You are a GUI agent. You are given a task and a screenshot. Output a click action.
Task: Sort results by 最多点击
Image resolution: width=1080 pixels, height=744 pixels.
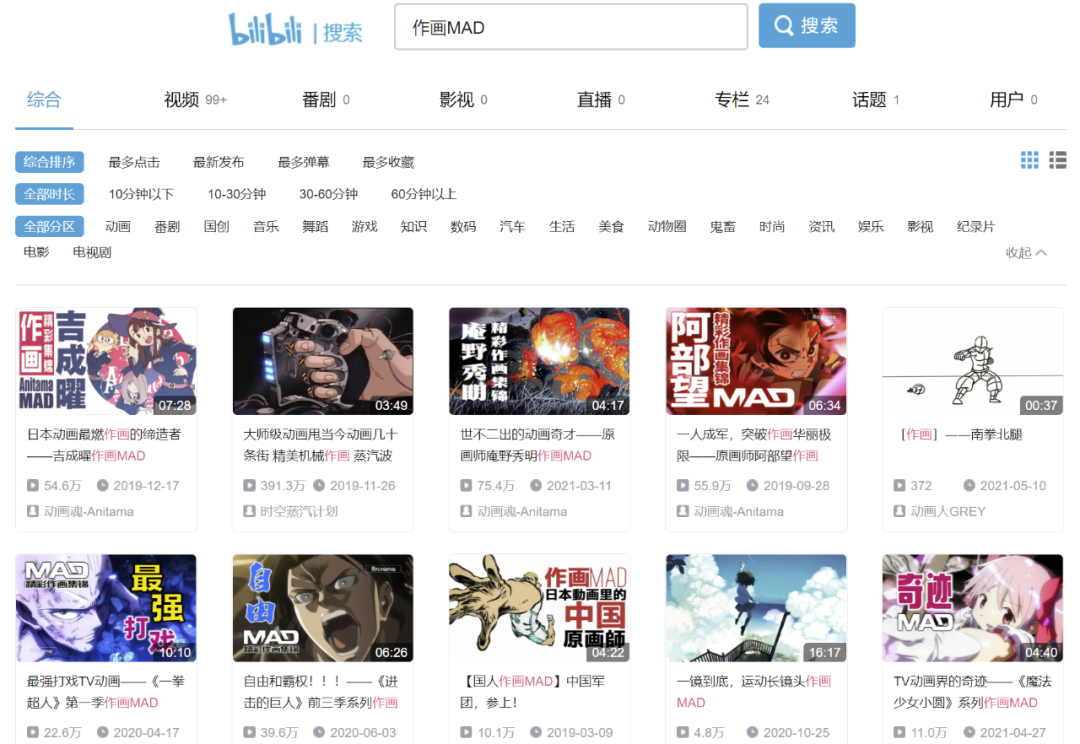coord(134,162)
